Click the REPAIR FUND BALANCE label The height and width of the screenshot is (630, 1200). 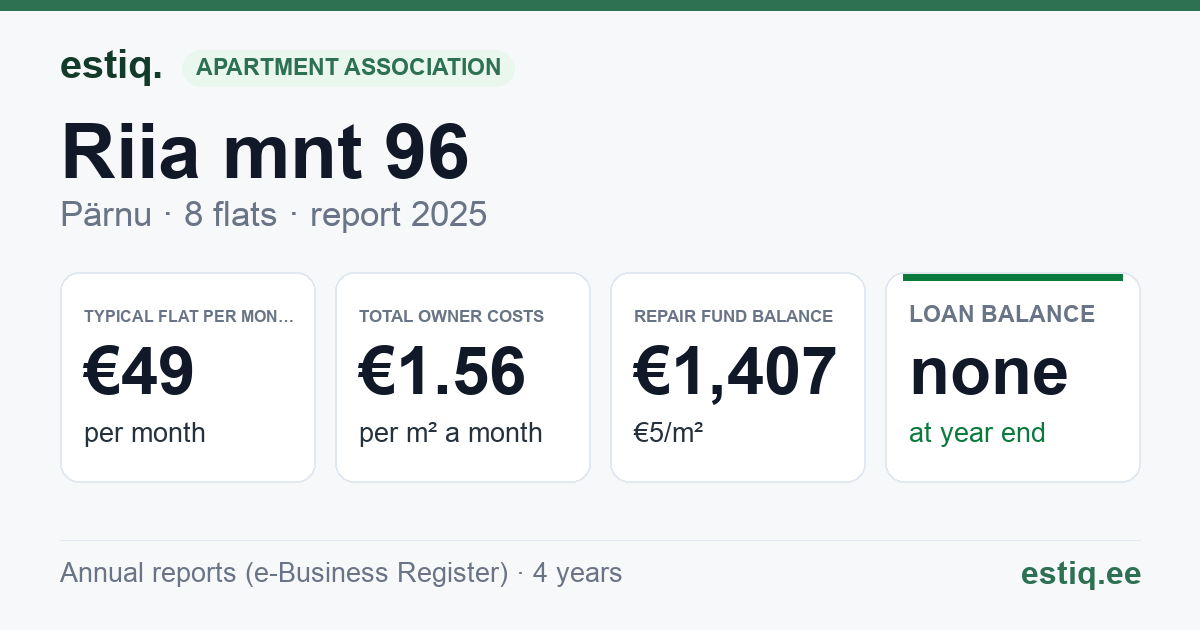click(x=733, y=316)
